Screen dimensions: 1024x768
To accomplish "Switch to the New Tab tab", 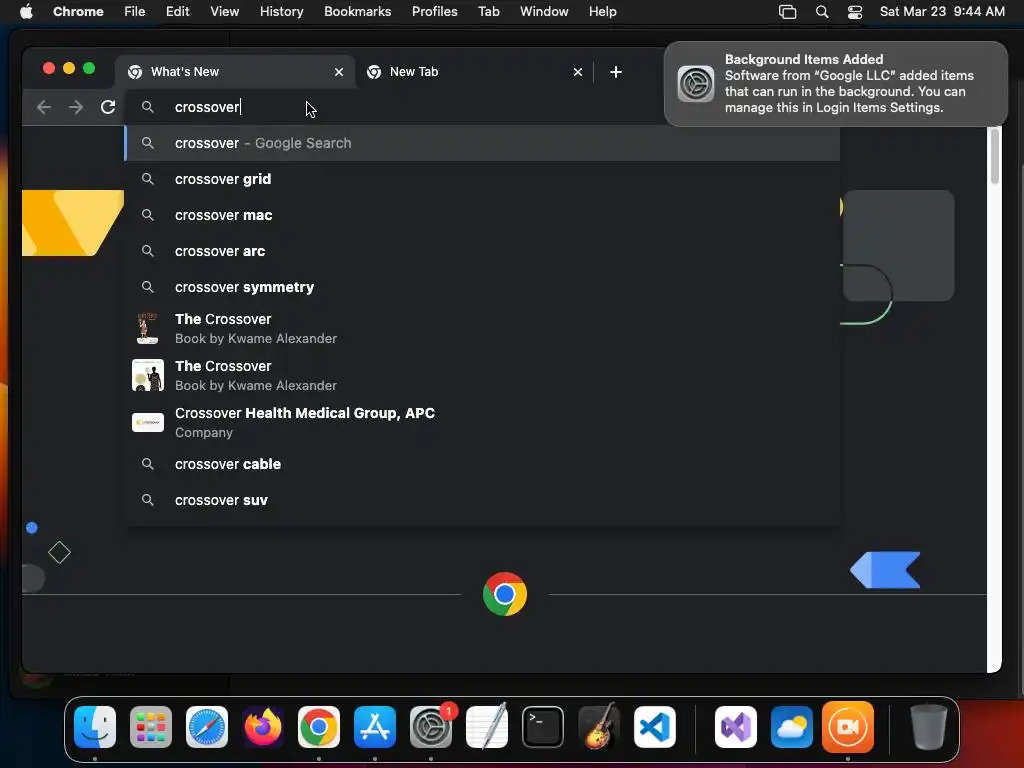I will click(474, 72).
